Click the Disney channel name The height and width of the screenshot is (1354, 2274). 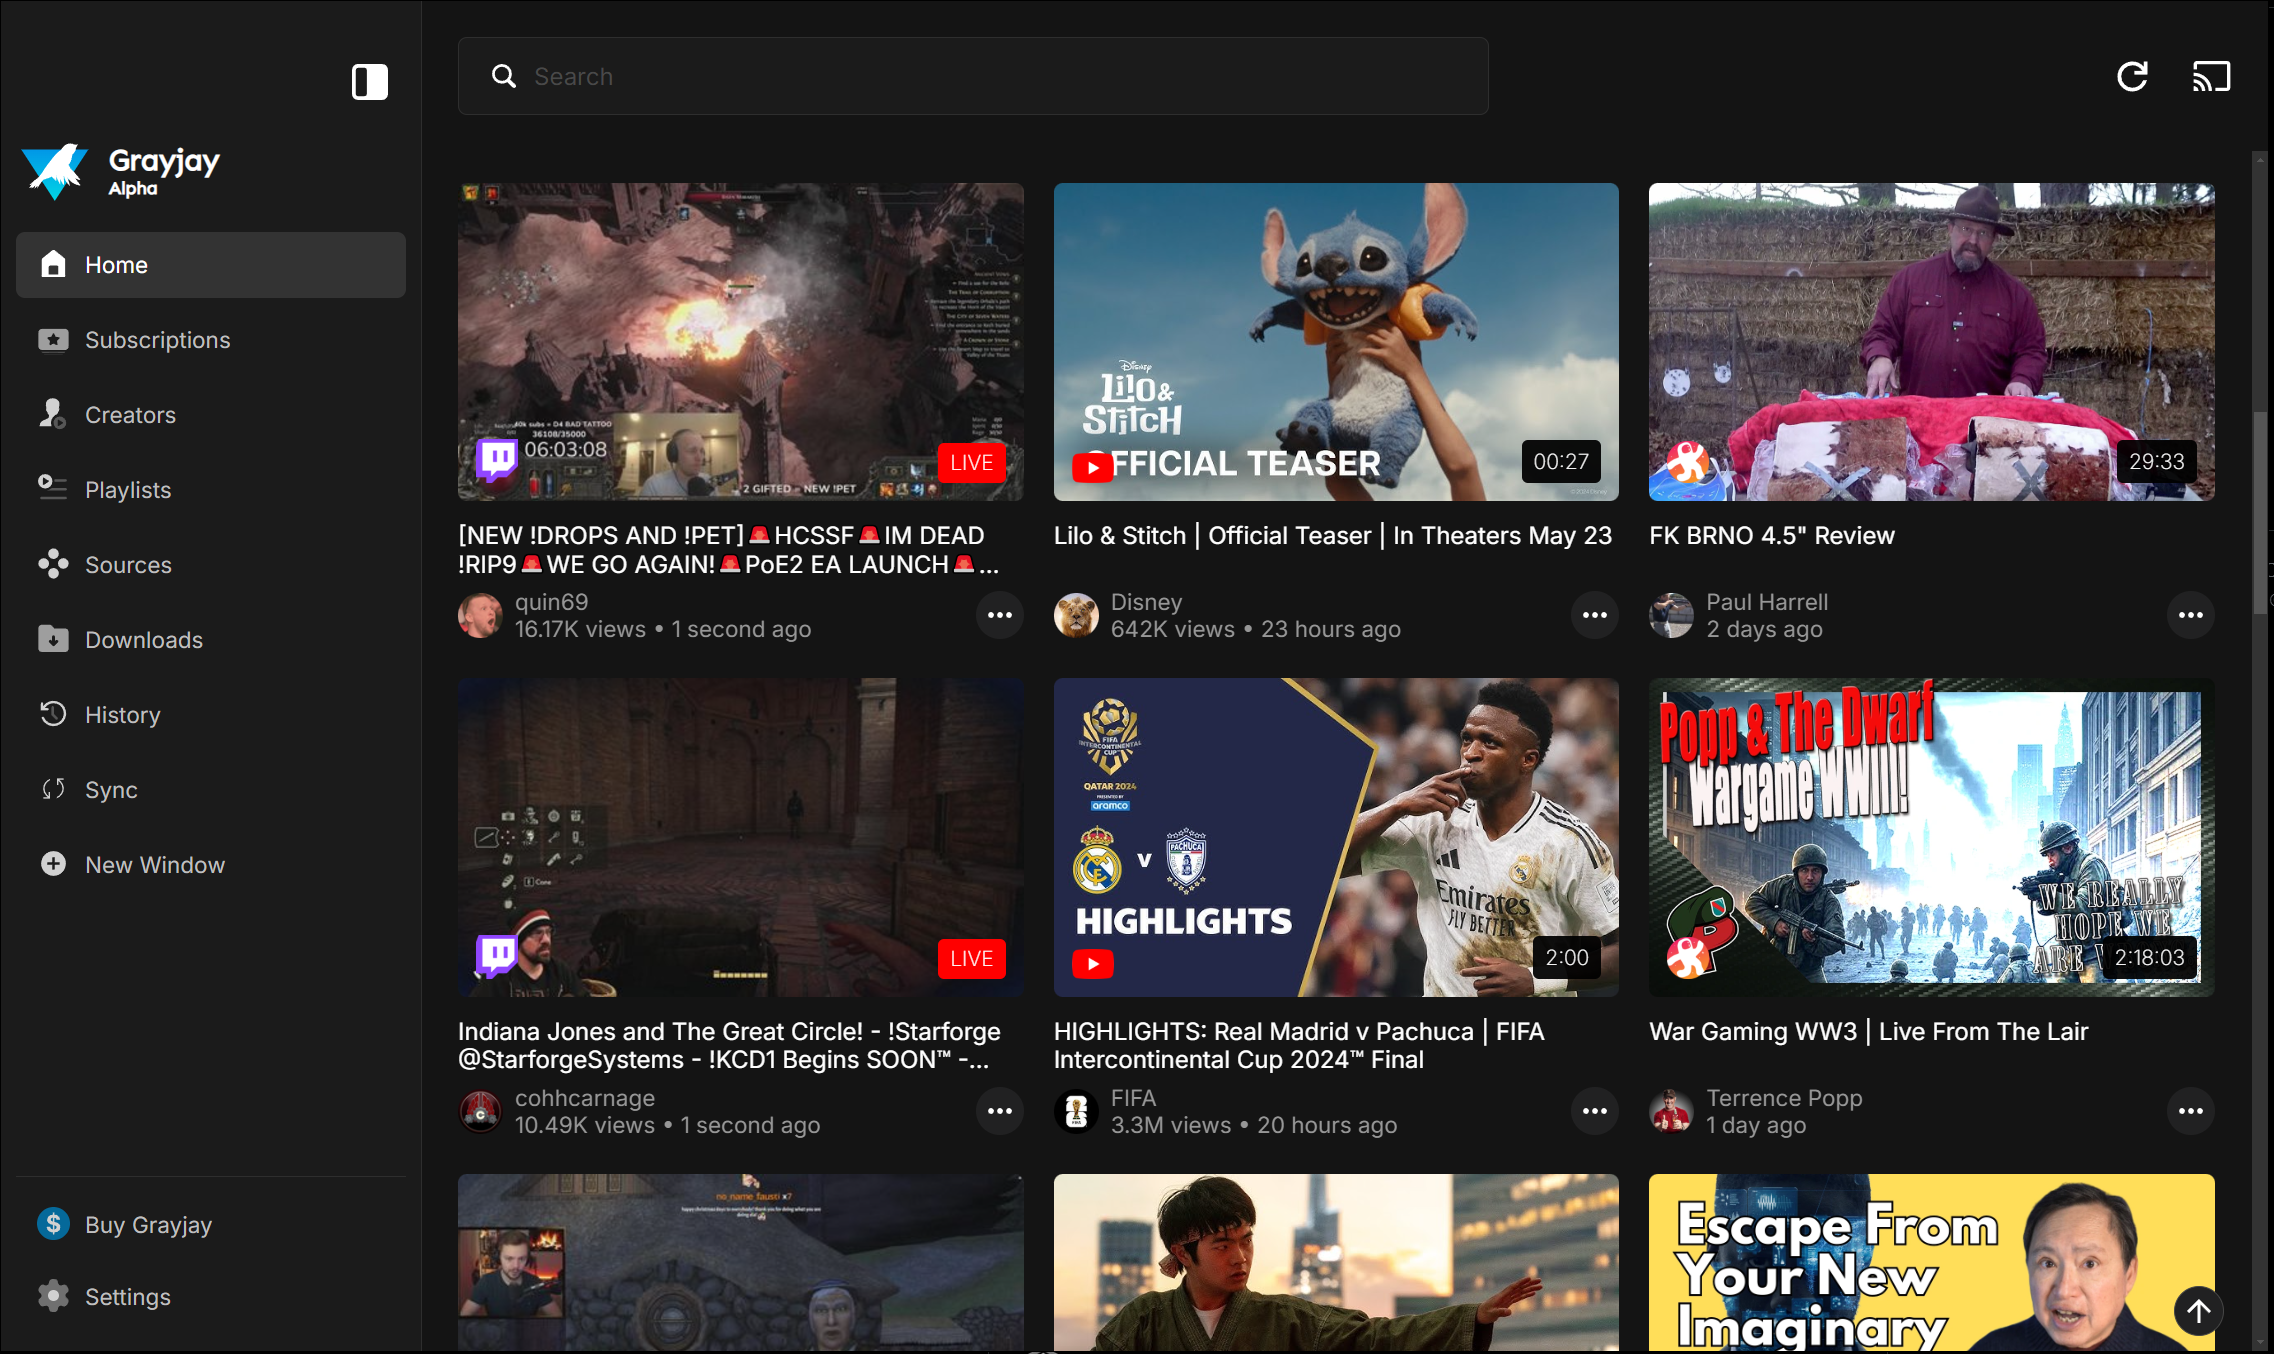(x=1146, y=602)
